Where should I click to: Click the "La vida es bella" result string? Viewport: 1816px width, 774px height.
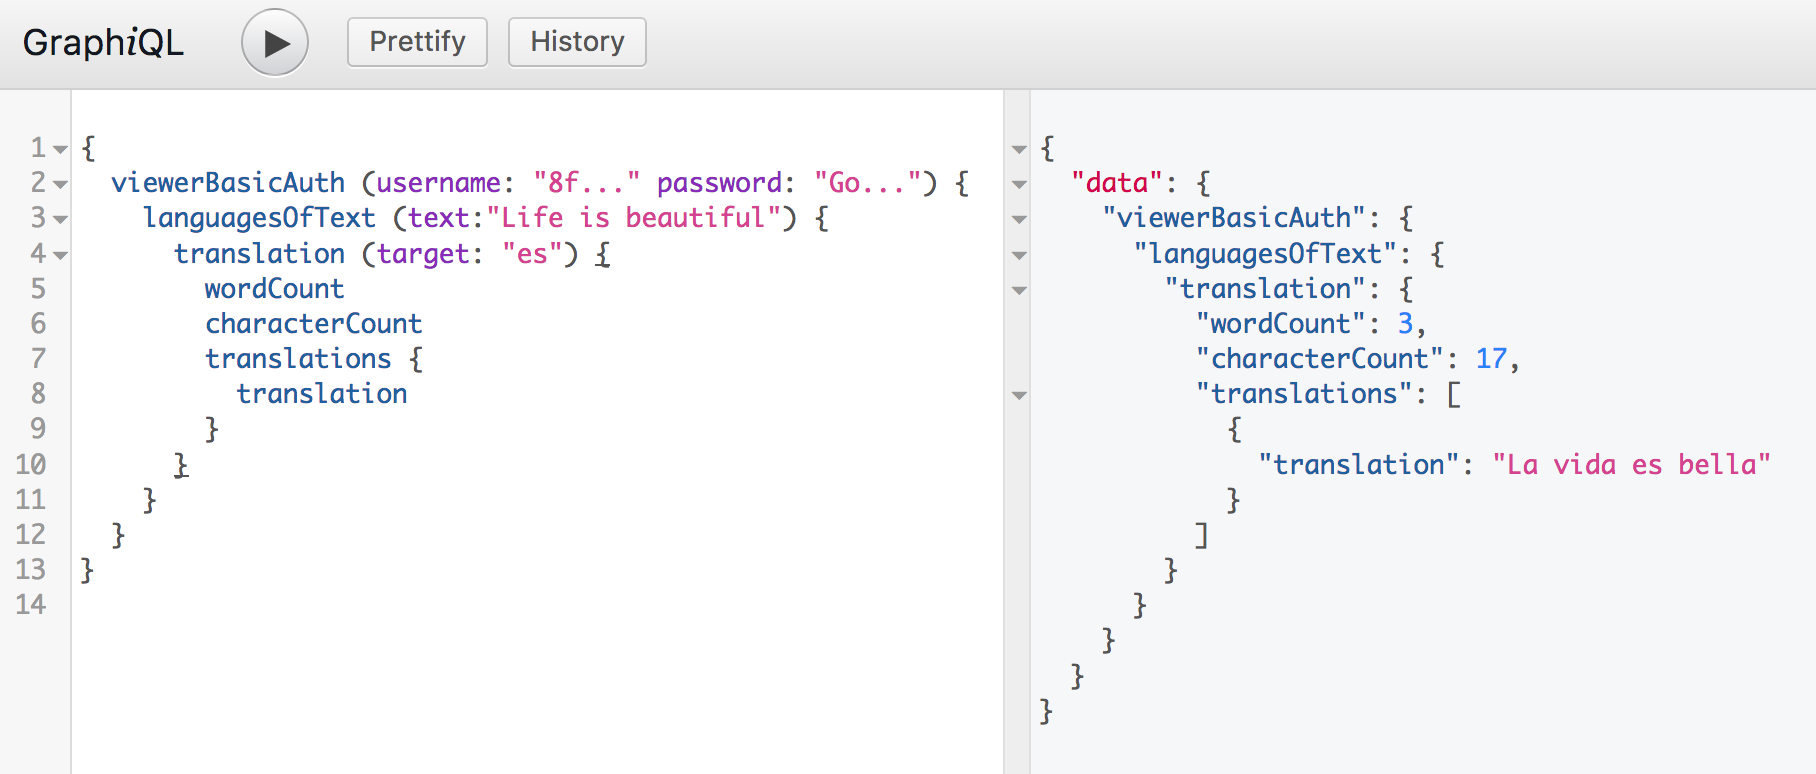click(x=1631, y=465)
